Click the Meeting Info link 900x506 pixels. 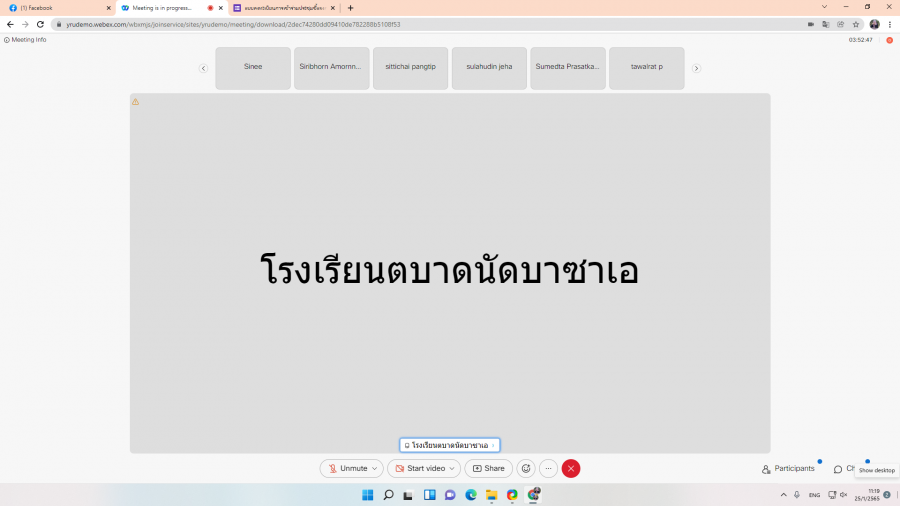click(26, 40)
